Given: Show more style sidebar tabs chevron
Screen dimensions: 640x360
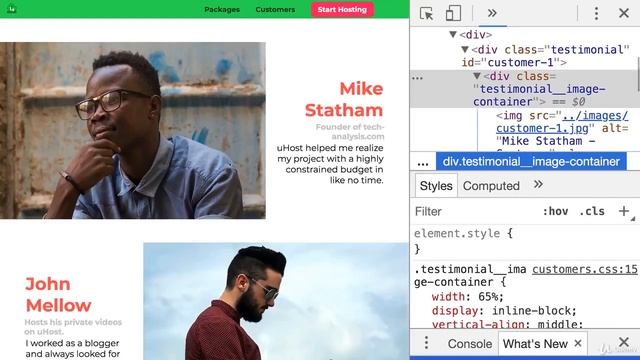Looking at the screenshot, I should click(538, 184).
